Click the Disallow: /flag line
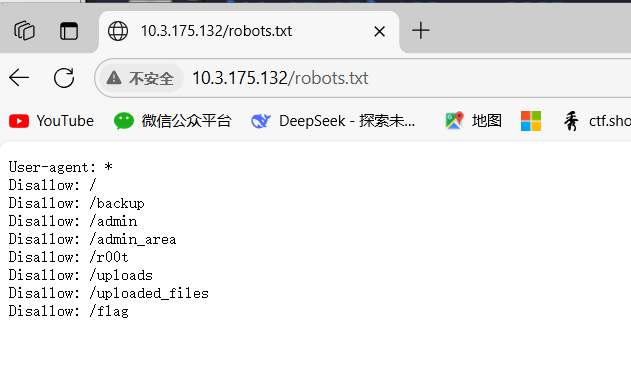 tap(69, 311)
